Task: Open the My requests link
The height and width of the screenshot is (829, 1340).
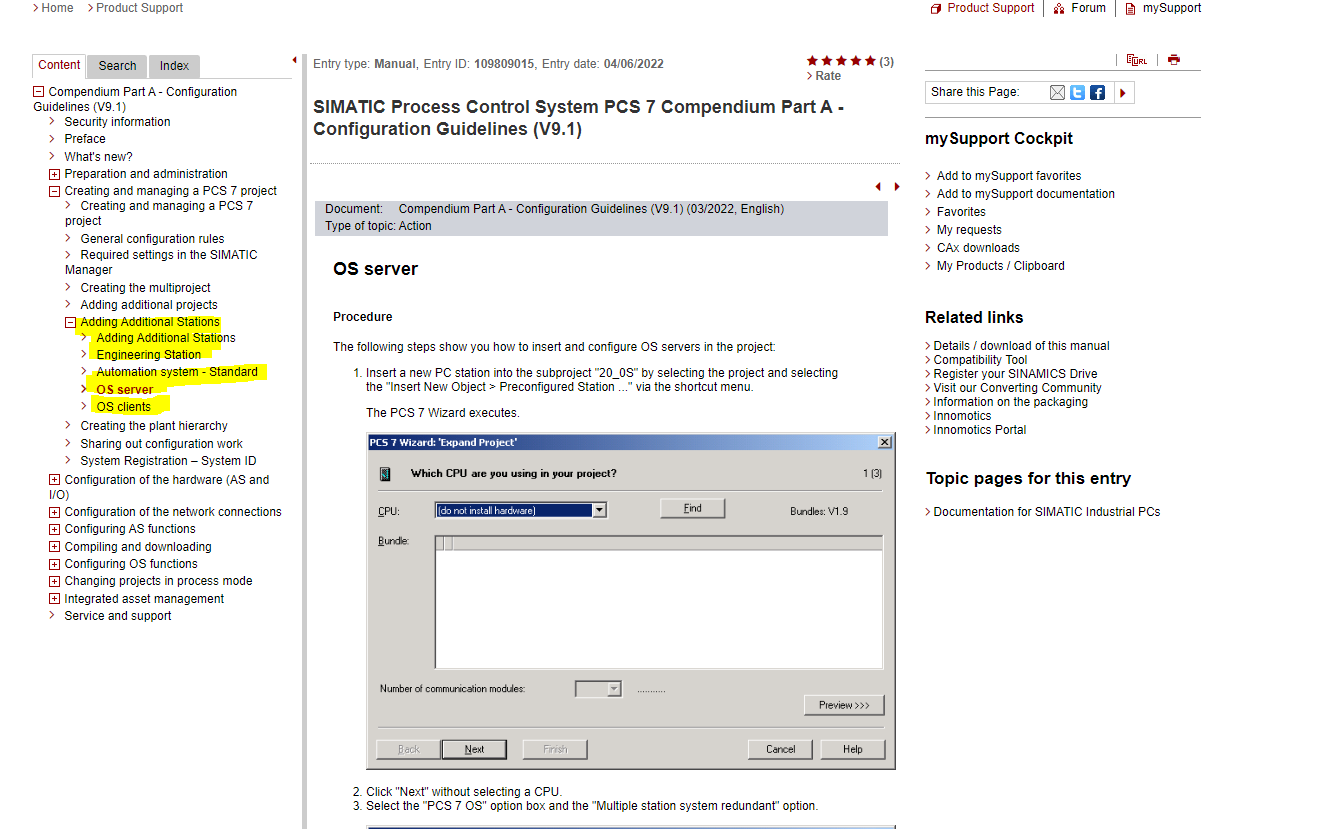Action: click(x=969, y=230)
